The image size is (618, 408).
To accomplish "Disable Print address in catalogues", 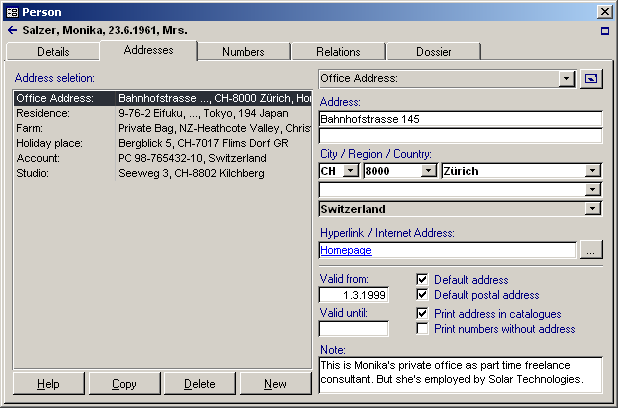I will tap(422, 314).
